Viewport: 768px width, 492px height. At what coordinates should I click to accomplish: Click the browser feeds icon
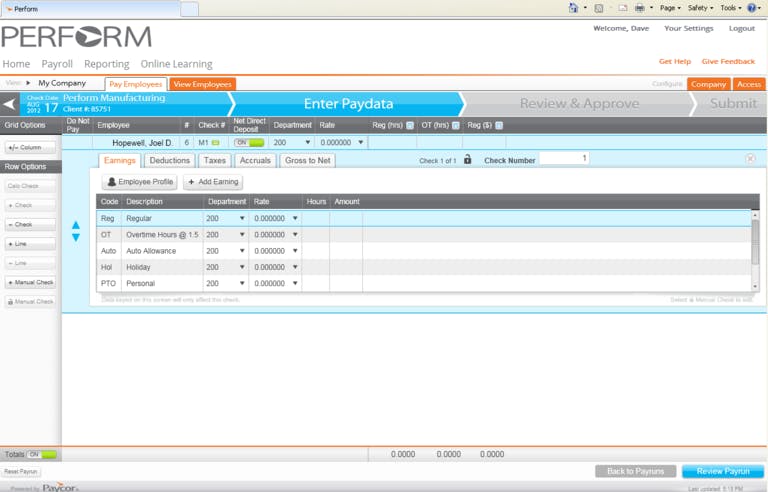(599, 8)
